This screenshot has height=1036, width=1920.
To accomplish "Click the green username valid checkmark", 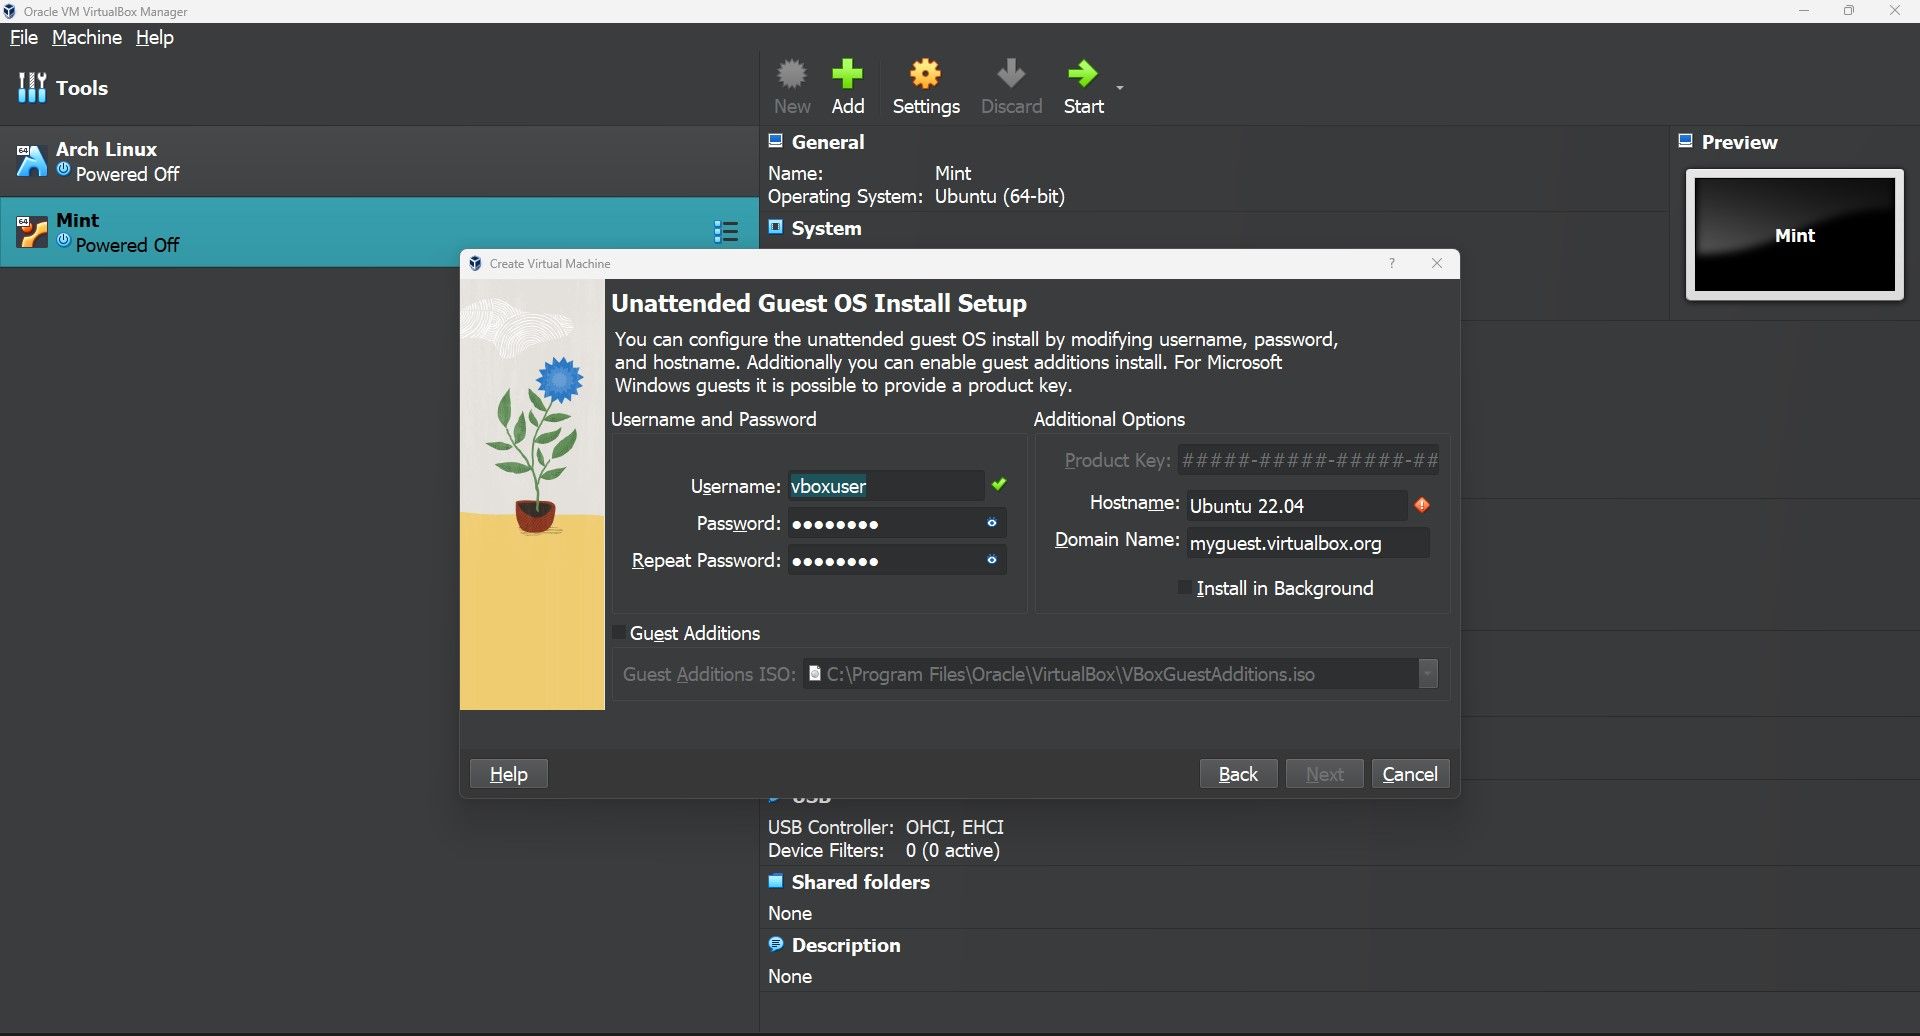I will (999, 485).
